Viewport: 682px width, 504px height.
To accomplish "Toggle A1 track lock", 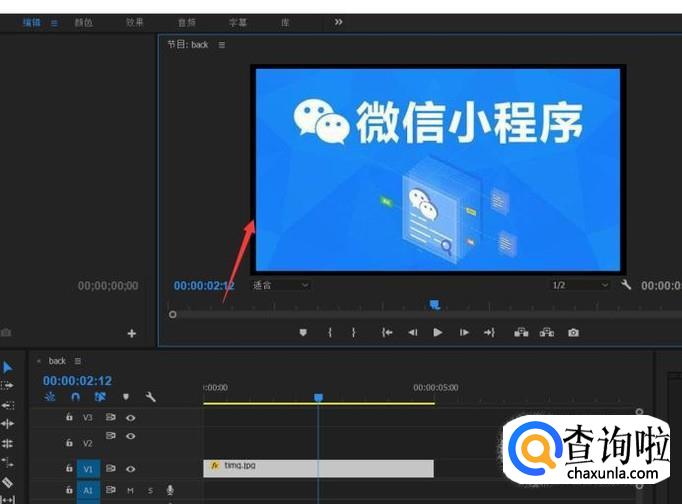I will click(x=69, y=490).
